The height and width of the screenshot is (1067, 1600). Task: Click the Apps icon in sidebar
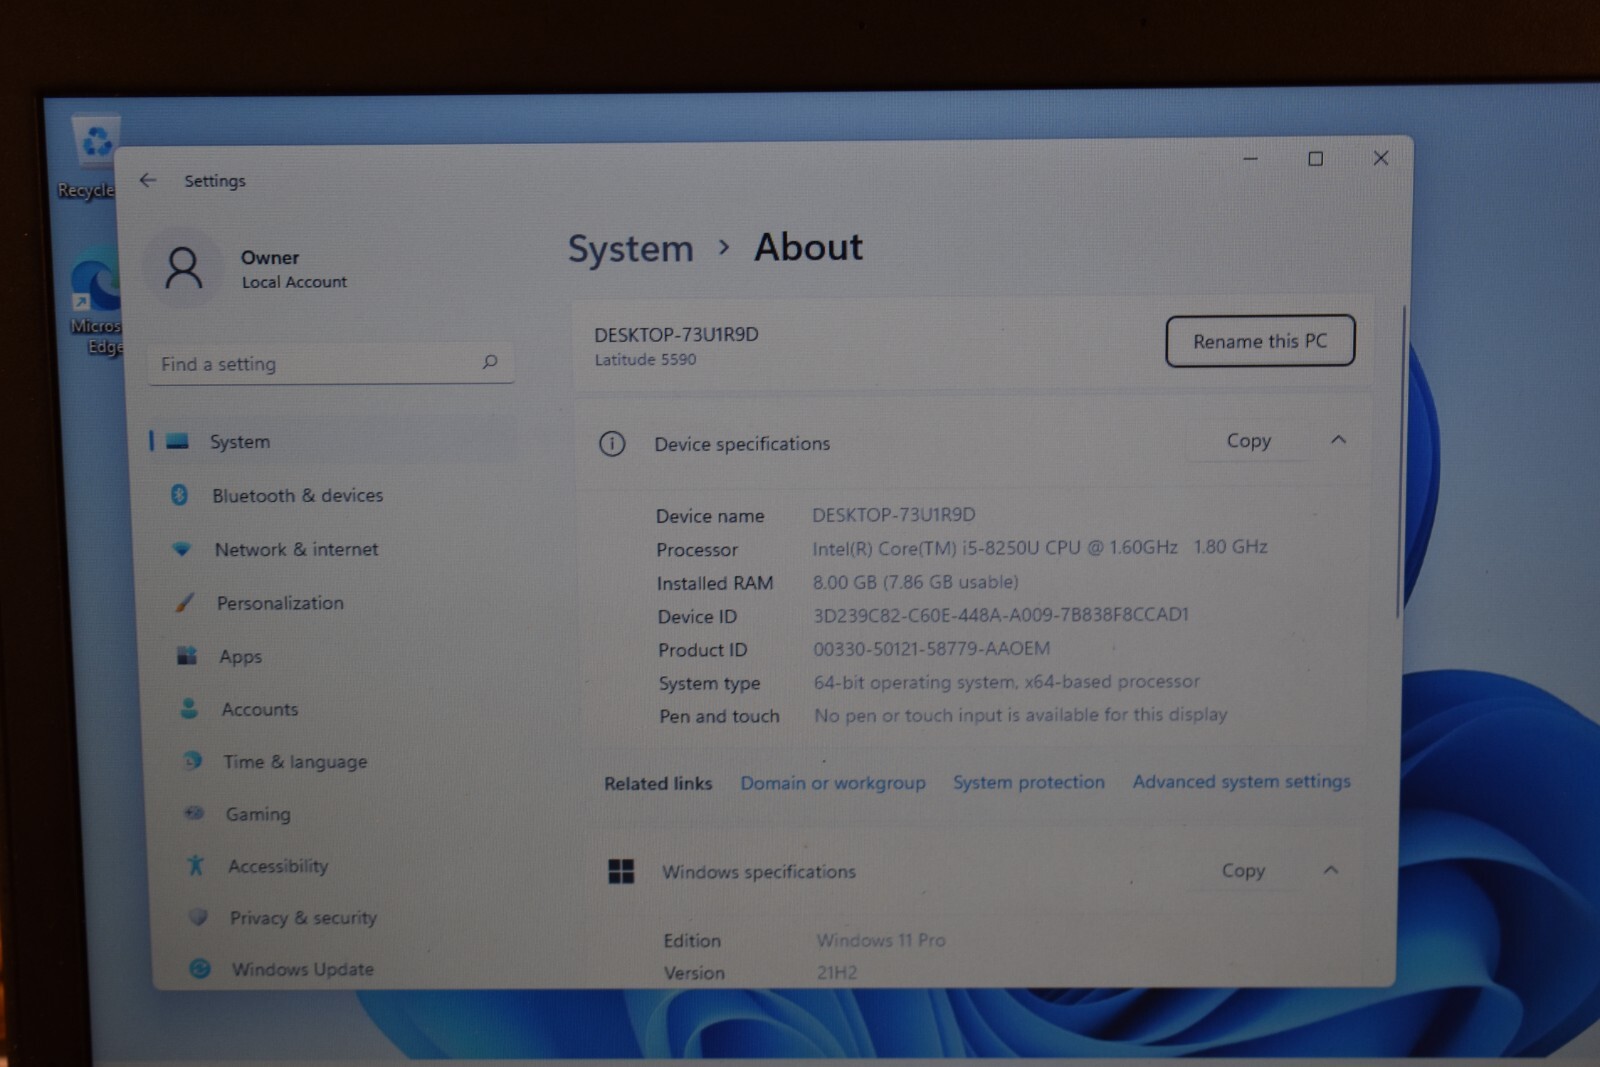tap(187, 656)
